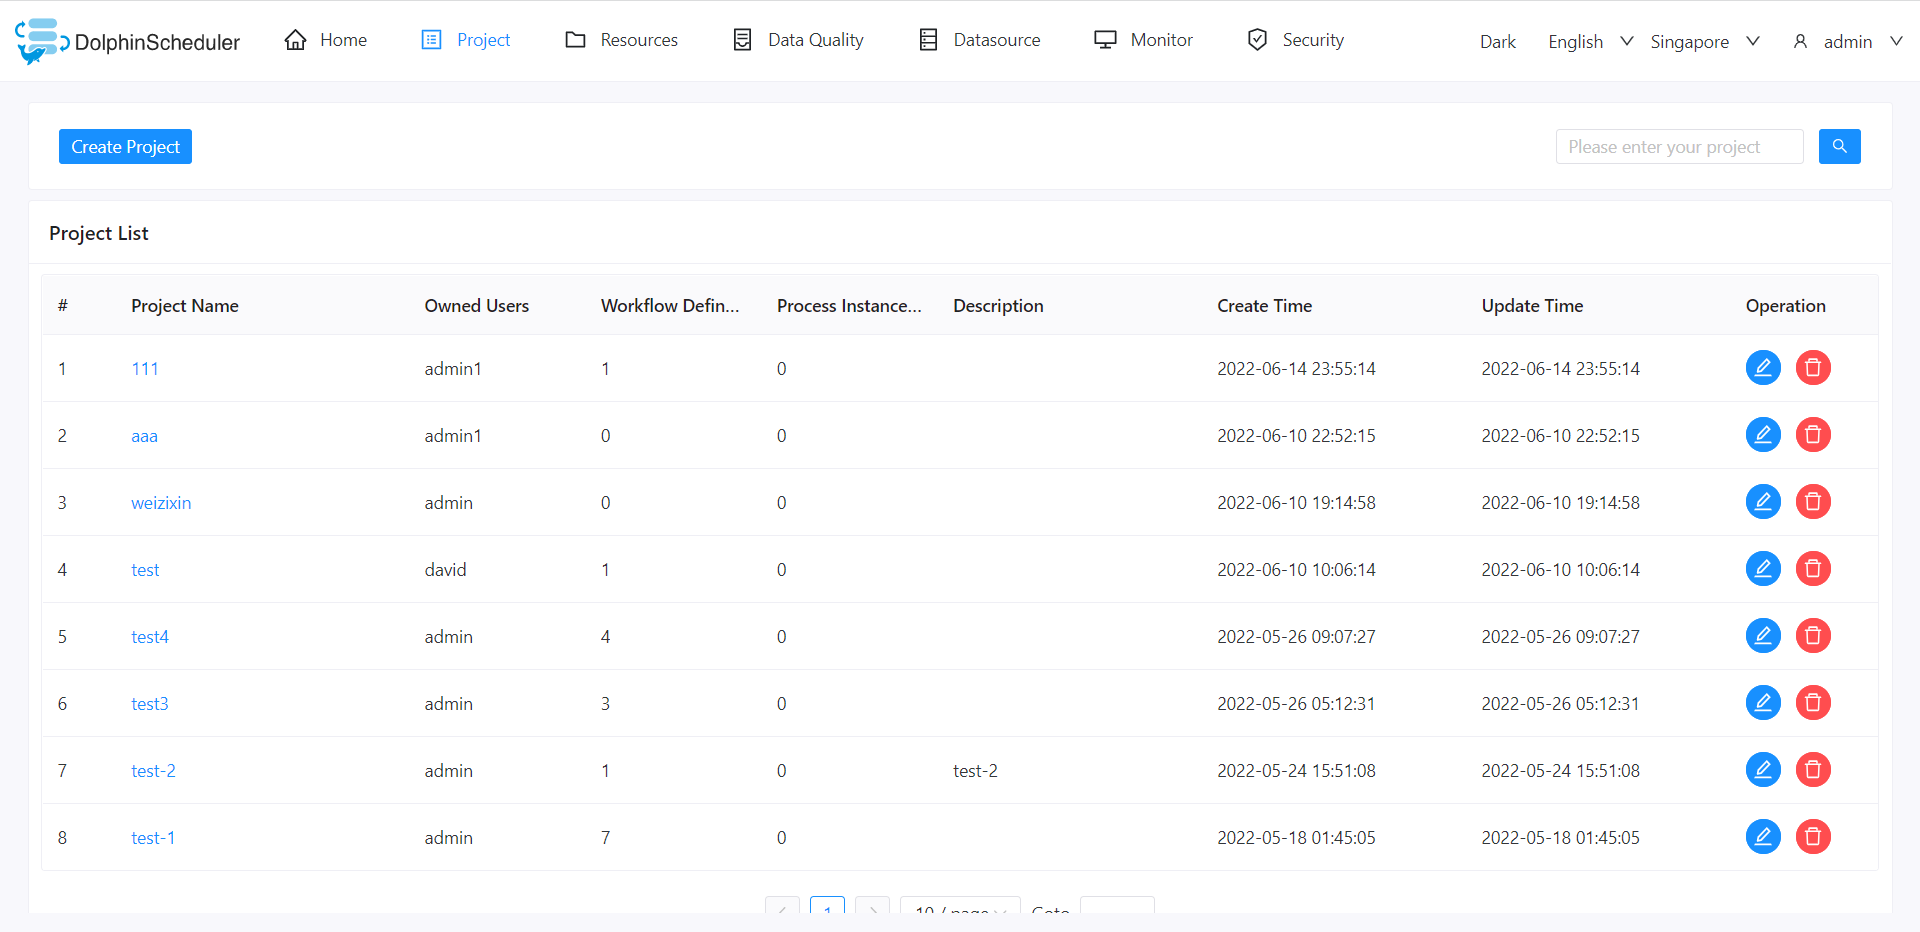
Task: Switch to Dark theme
Action: click(x=1497, y=41)
